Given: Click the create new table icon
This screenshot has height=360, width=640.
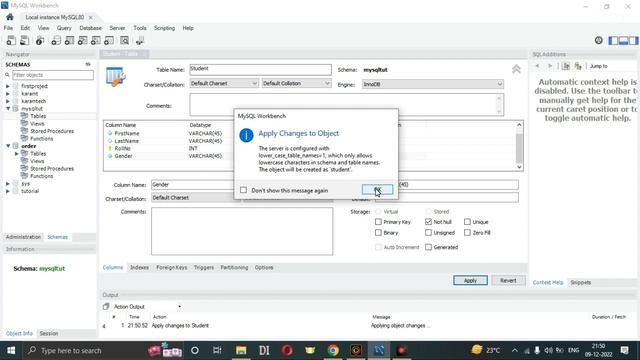Looking at the screenshot, I should 69,40.
